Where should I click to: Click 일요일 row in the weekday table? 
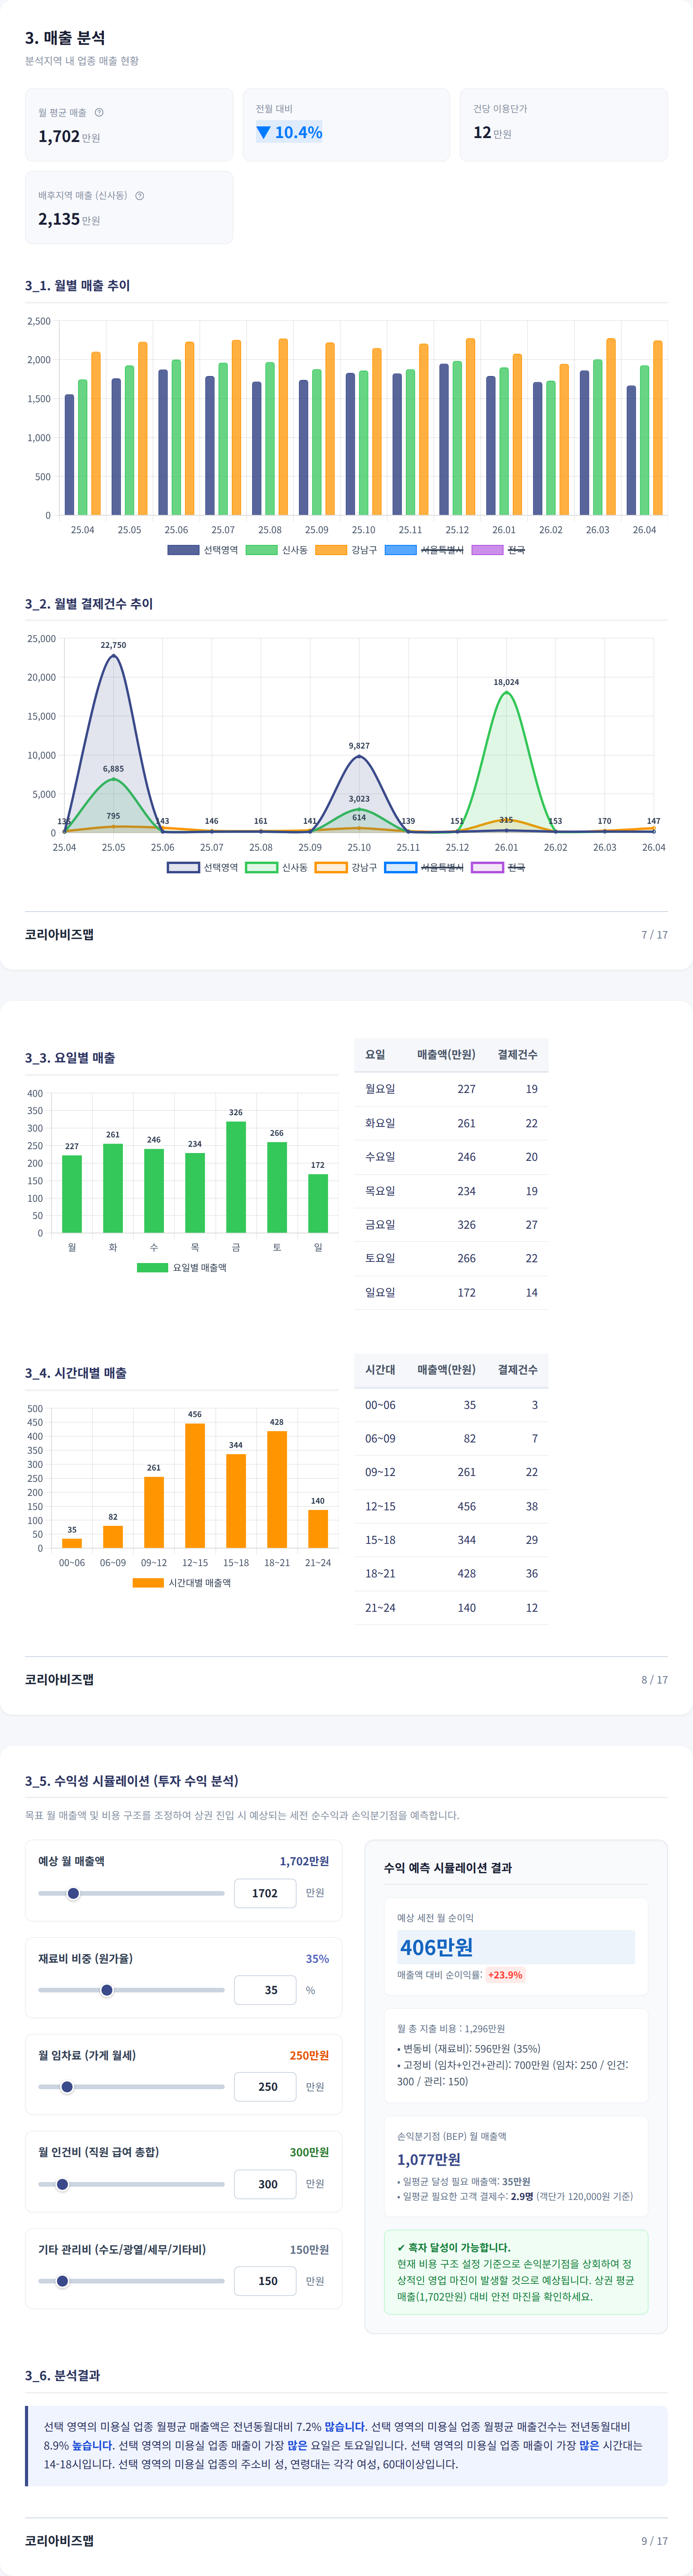pyautogui.click(x=451, y=1293)
